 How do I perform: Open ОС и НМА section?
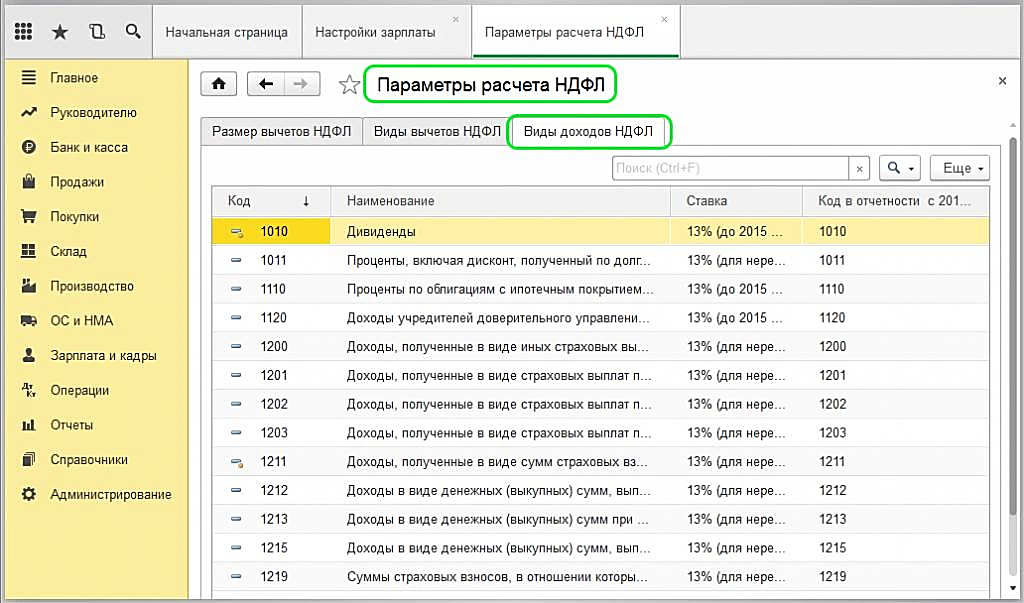coord(82,321)
